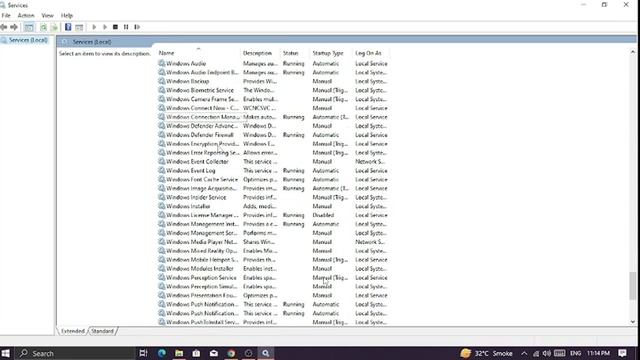Open File Explorer from the taskbar

(x=179, y=353)
